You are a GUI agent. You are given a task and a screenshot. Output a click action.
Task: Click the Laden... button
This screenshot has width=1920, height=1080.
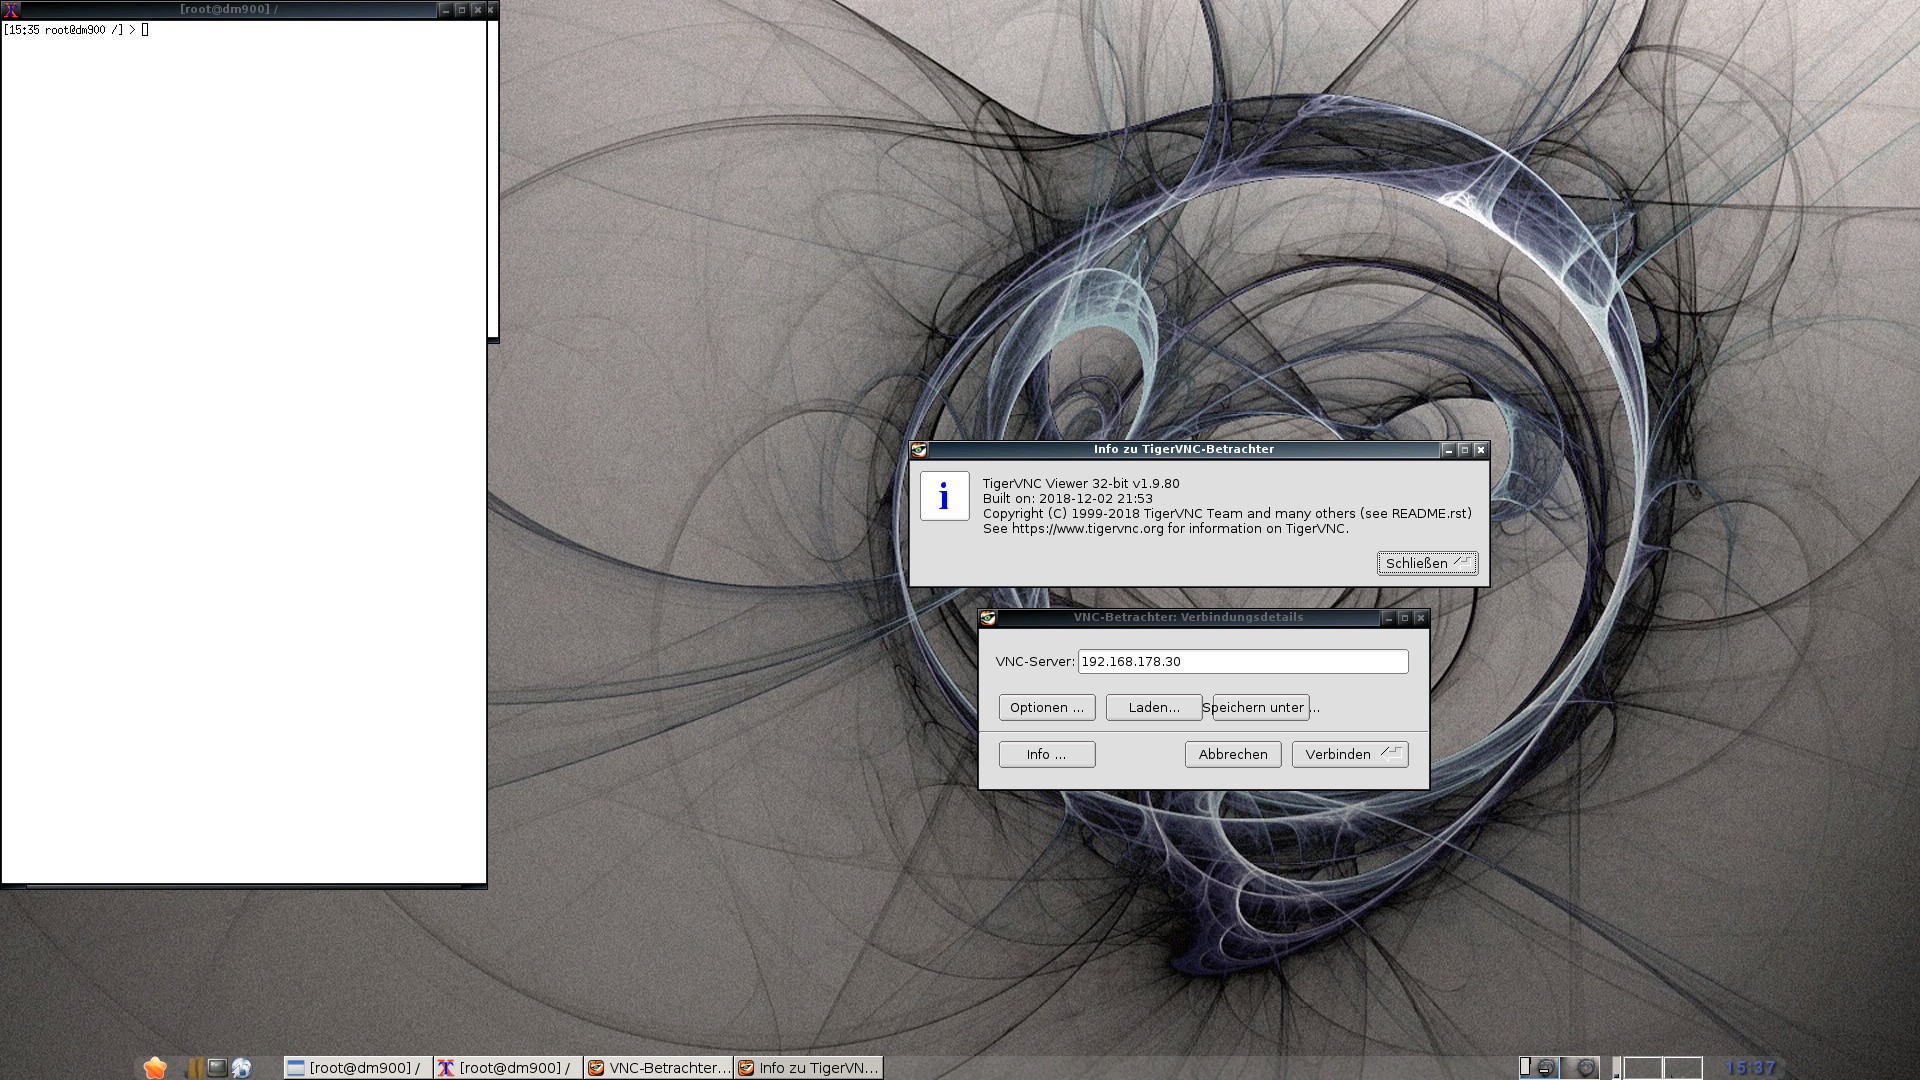pos(1153,707)
